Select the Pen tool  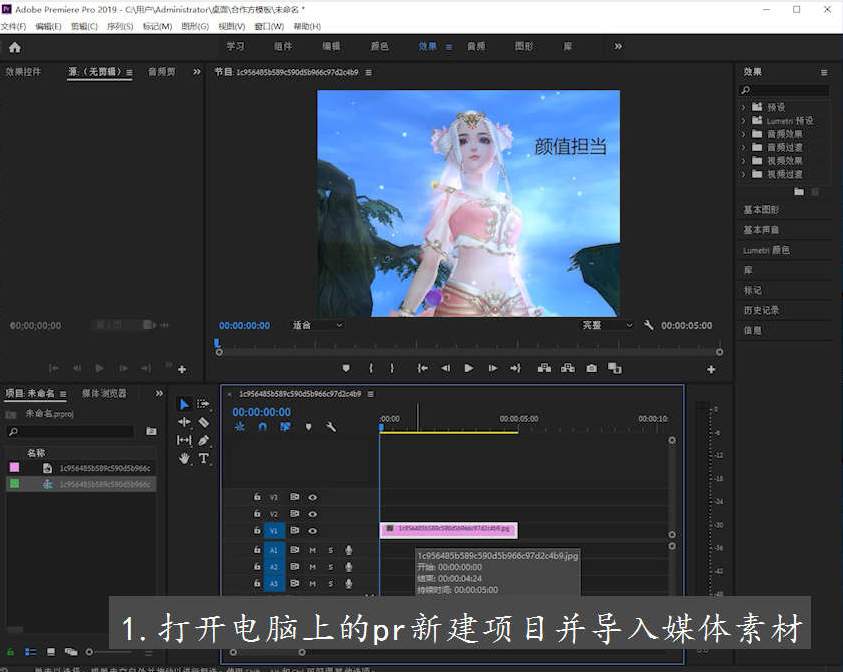point(204,440)
